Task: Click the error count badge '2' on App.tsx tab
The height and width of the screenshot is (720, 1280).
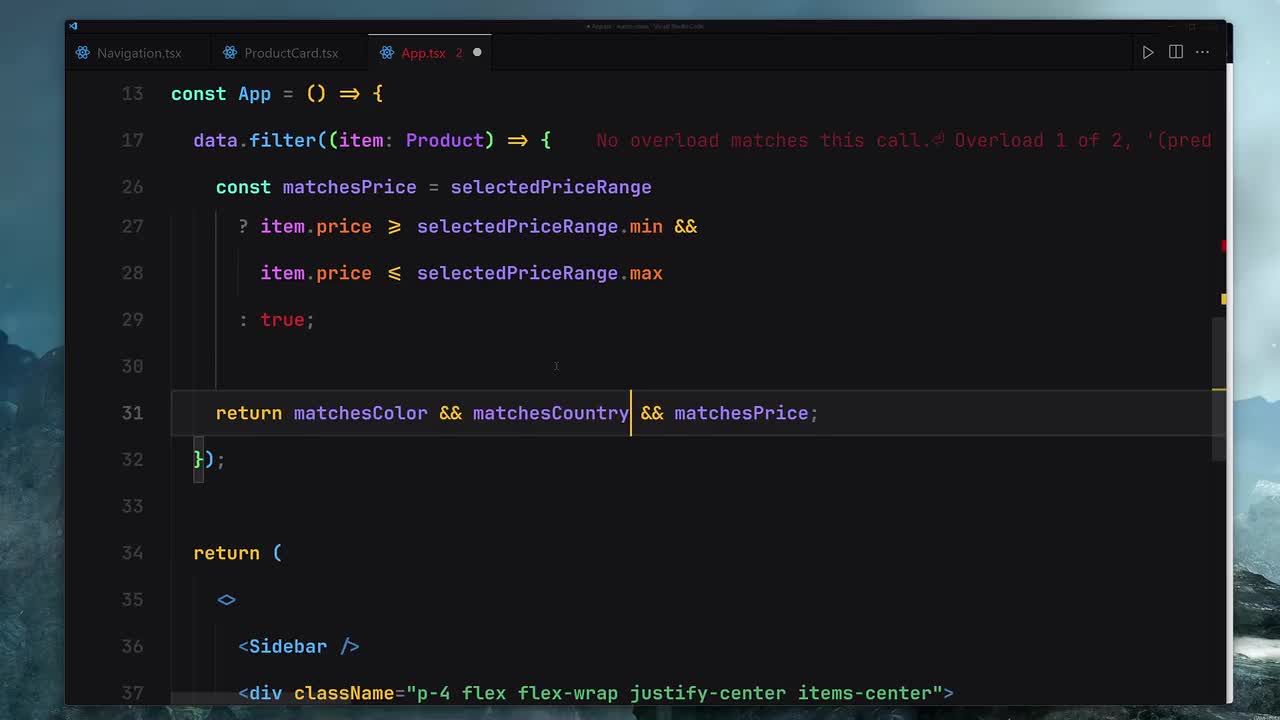Action: point(459,53)
